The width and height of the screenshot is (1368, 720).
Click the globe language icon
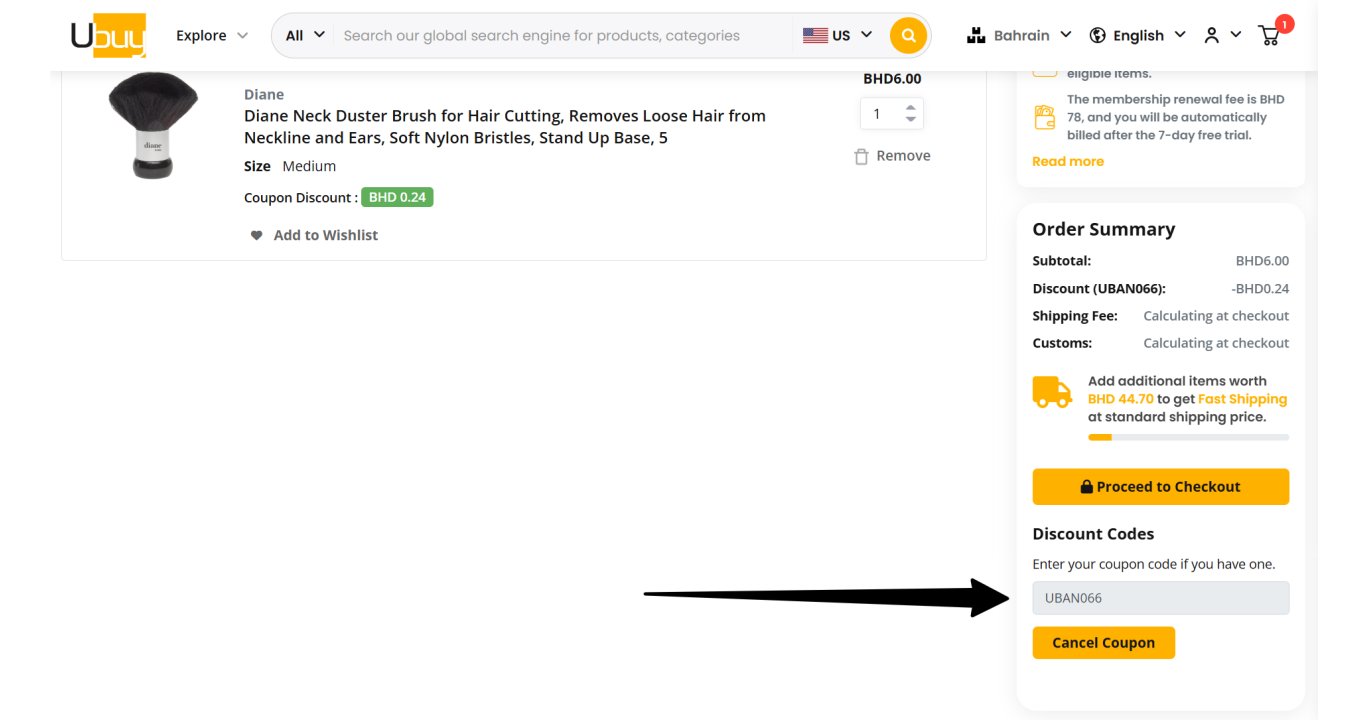coord(1097,35)
